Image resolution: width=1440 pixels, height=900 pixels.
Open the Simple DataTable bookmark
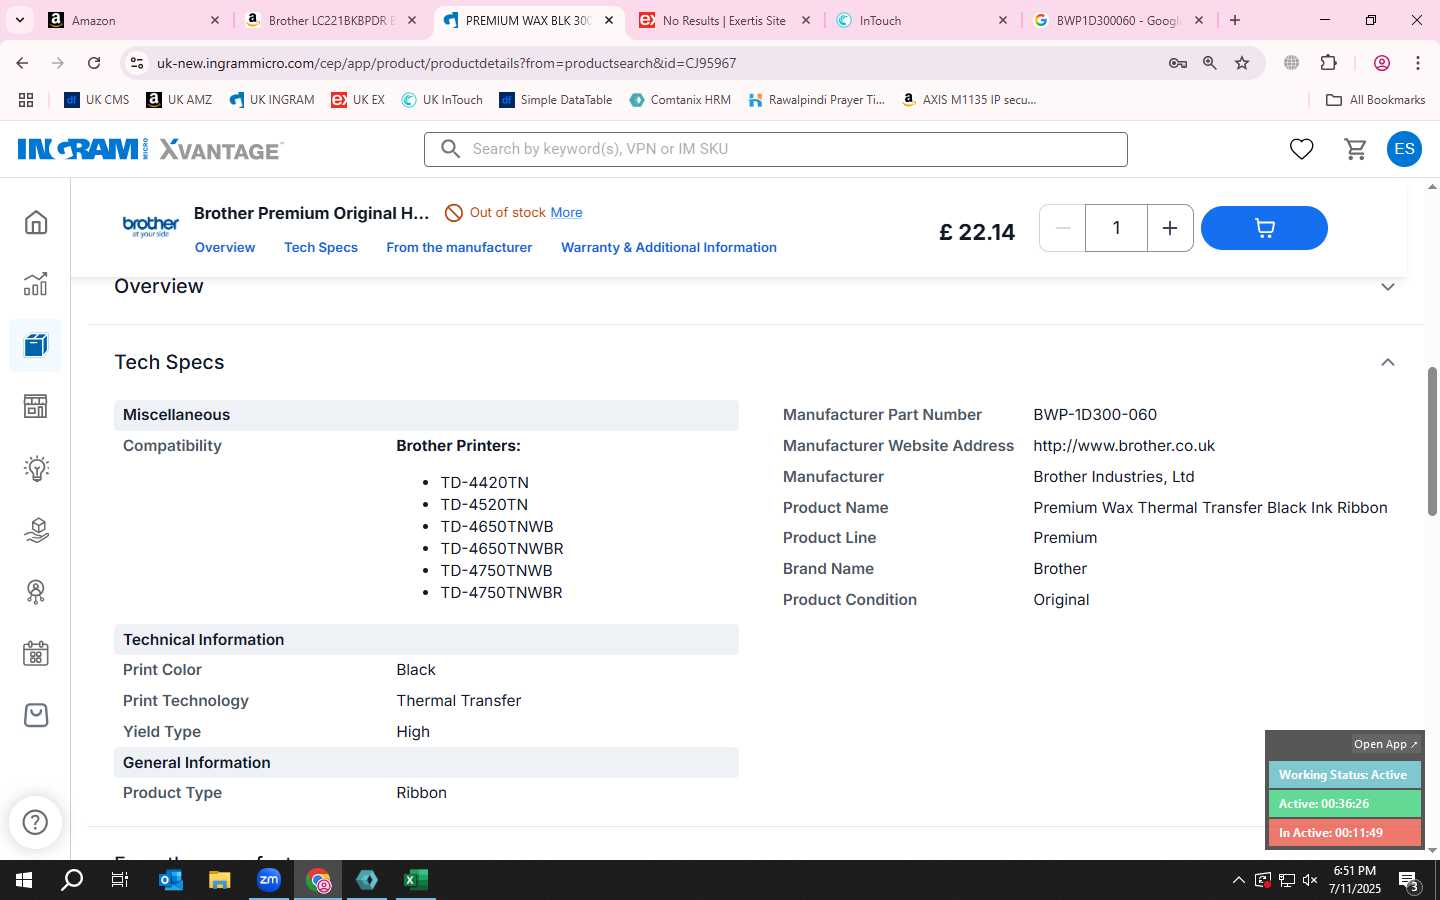pyautogui.click(x=555, y=100)
